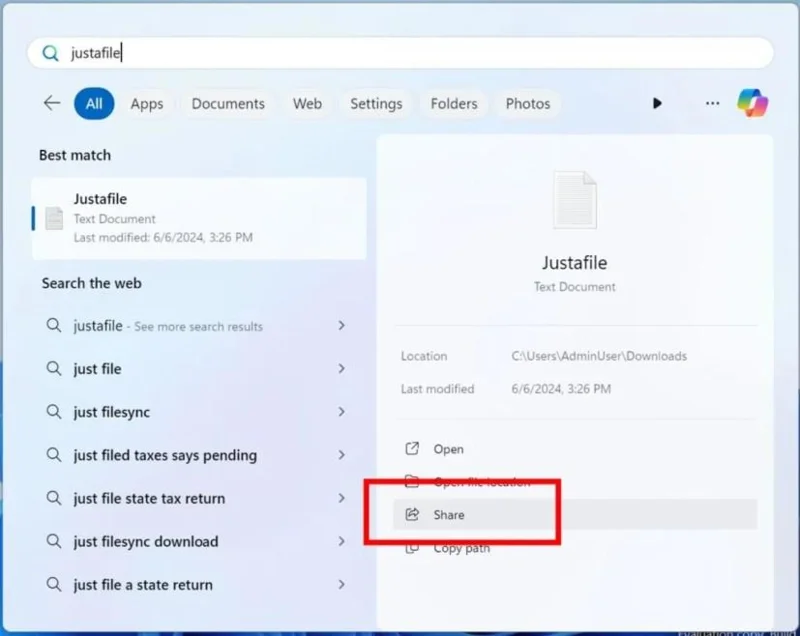The width and height of the screenshot is (800, 636).
Task: Click the Open action icon
Action: 412,448
